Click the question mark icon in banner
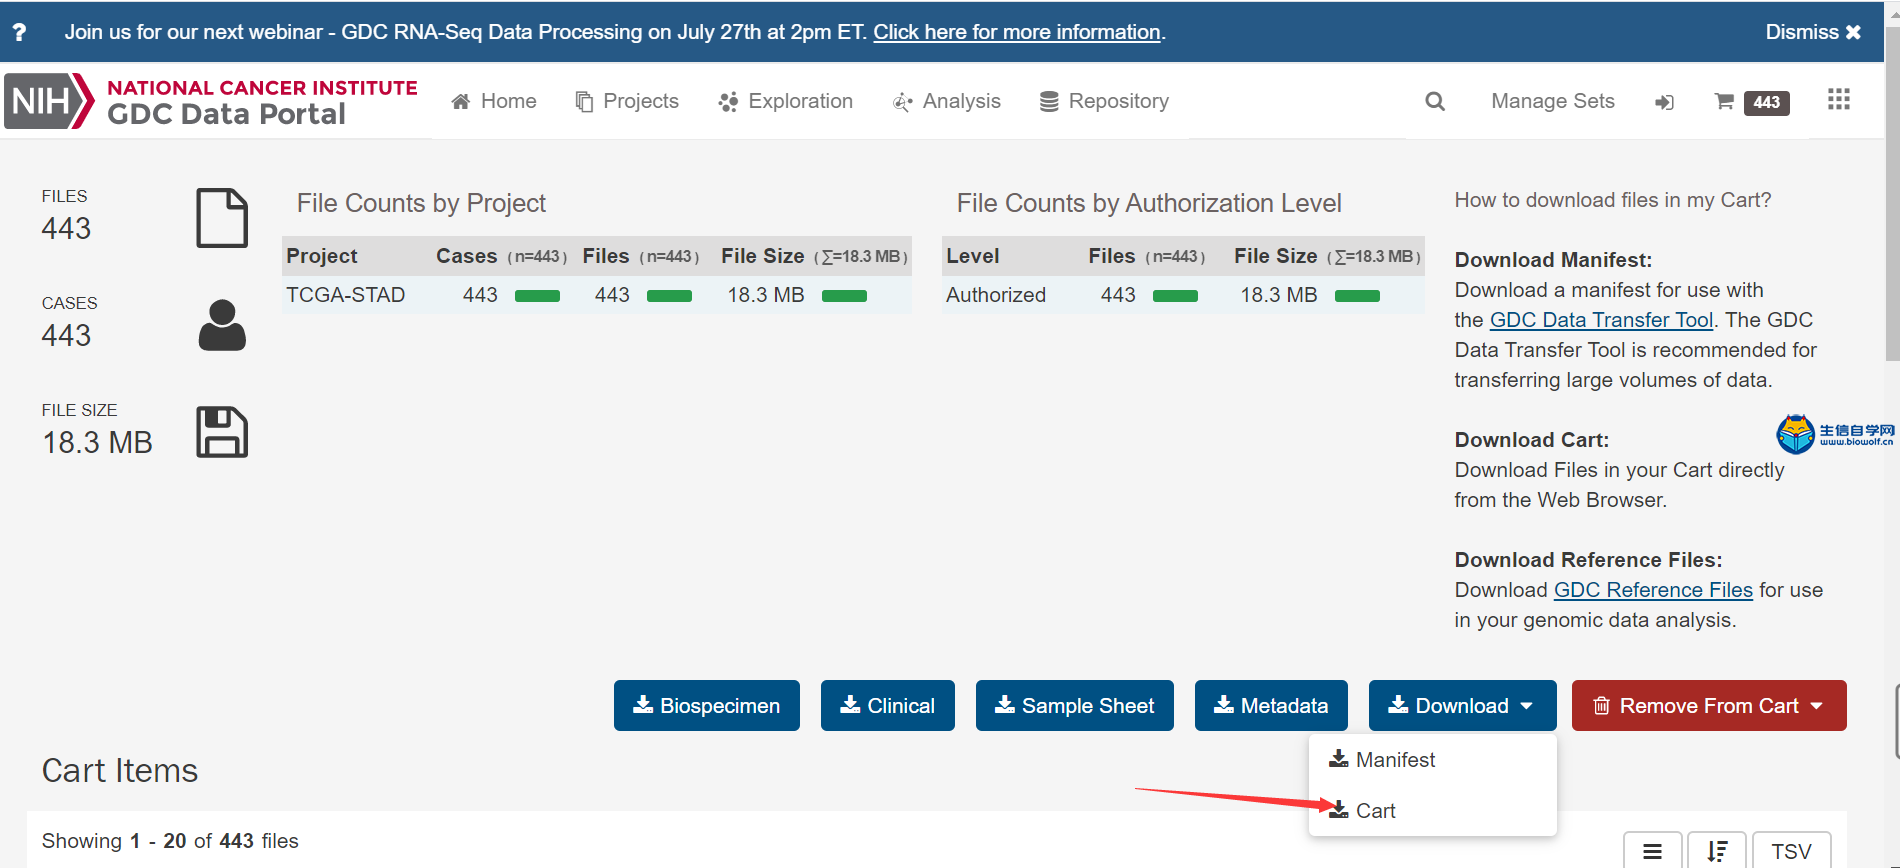Screen dimensions: 1900x868 [19, 32]
